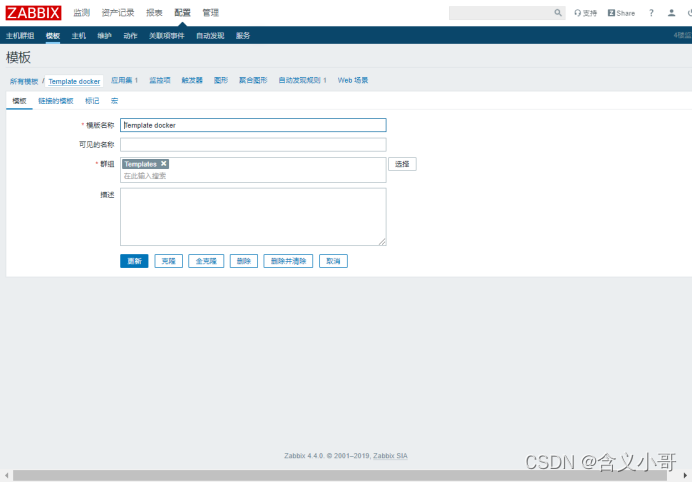This screenshot has width=692, height=482.
Task: Open the Web 场景 link
Action: coord(353,80)
